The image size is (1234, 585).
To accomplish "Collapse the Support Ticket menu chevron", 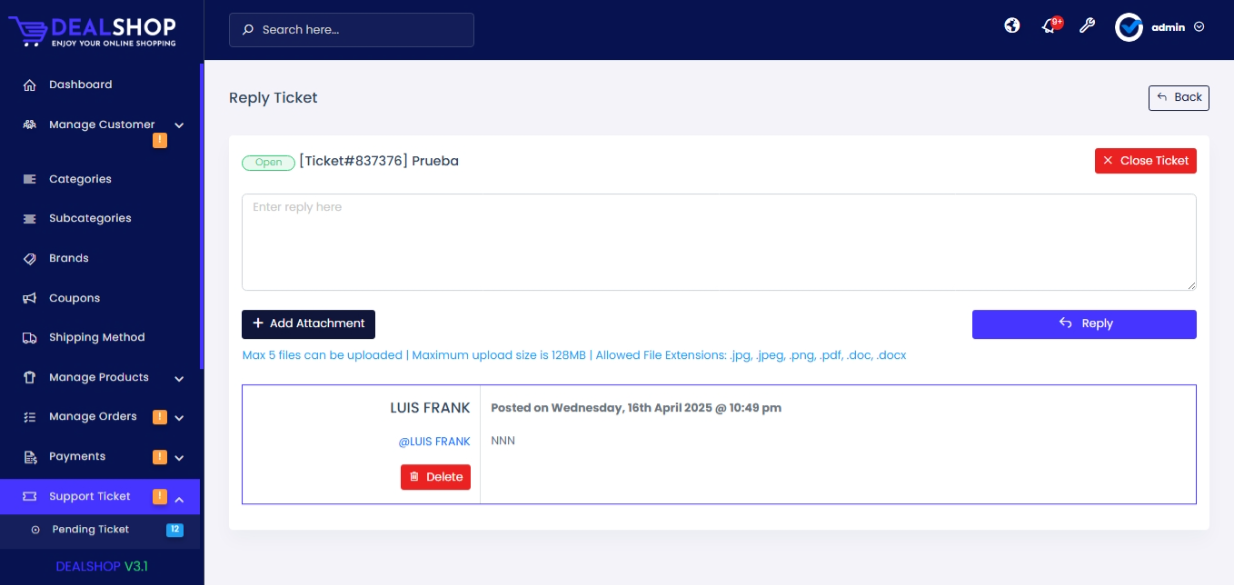I will pos(180,497).
